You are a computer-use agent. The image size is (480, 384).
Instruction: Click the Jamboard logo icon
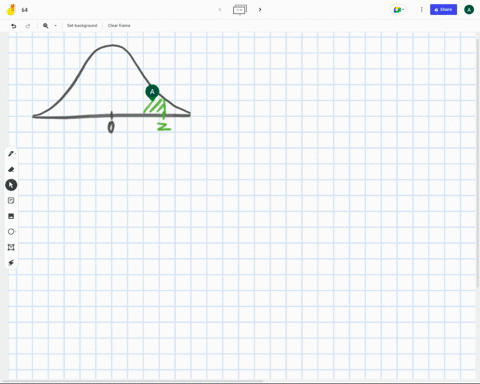pos(11,10)
